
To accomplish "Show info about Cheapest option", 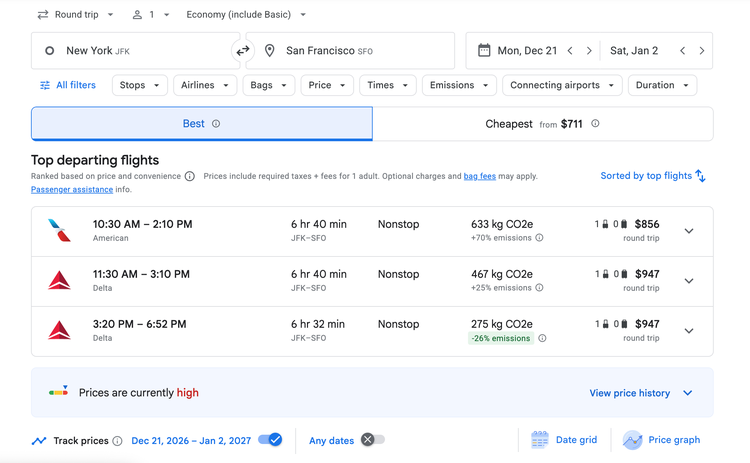I will 595,123.
